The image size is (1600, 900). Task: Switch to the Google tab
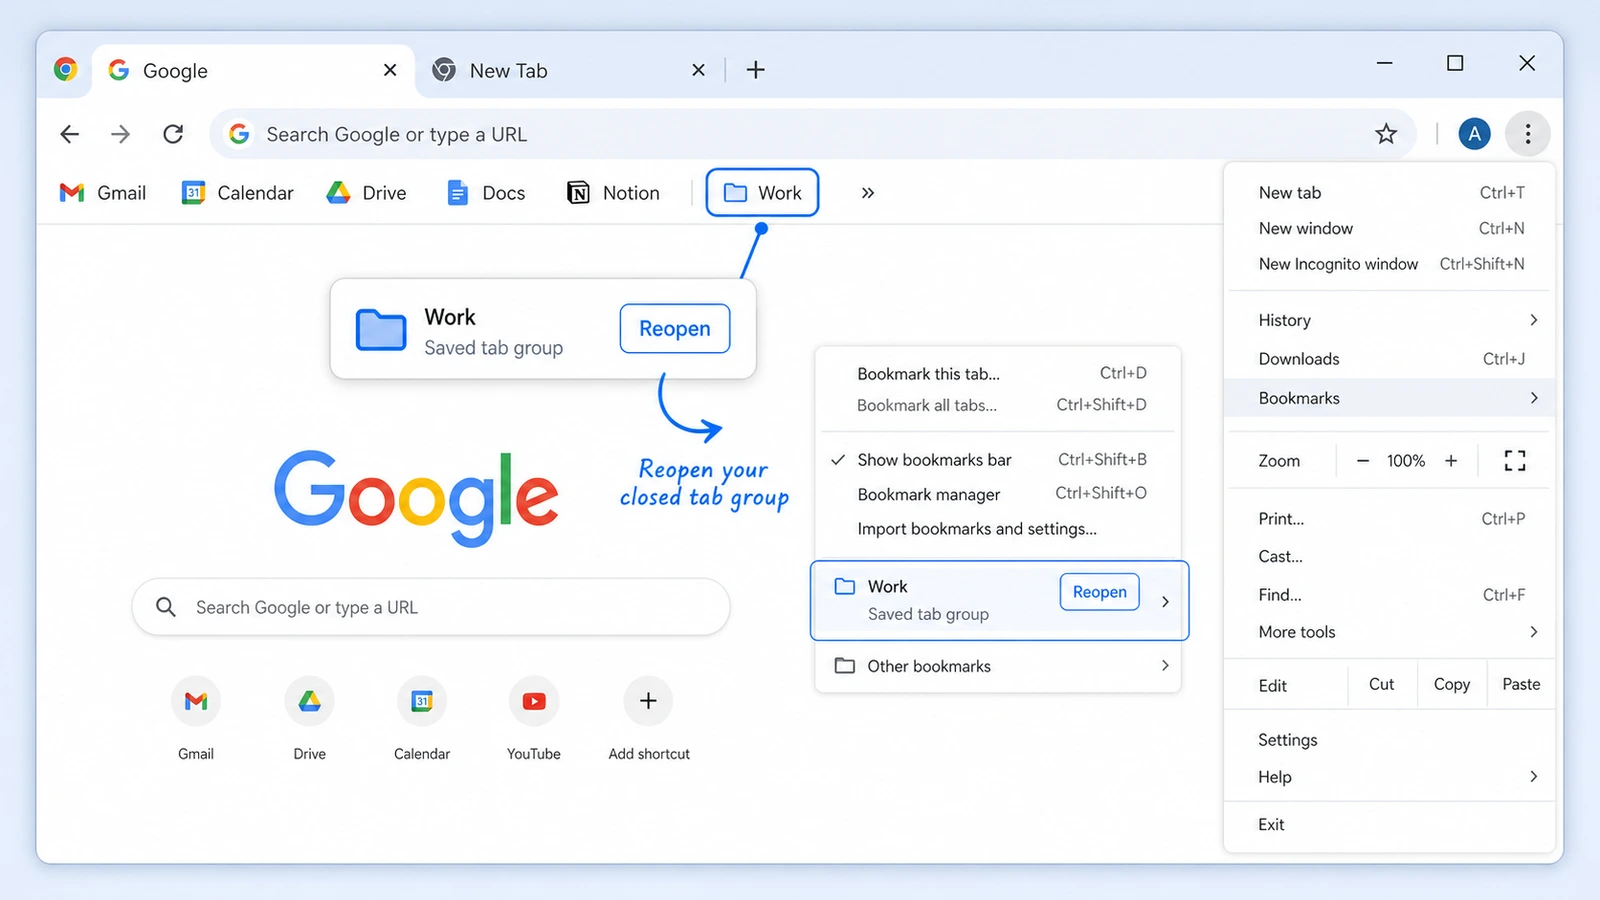pos(253,70)
